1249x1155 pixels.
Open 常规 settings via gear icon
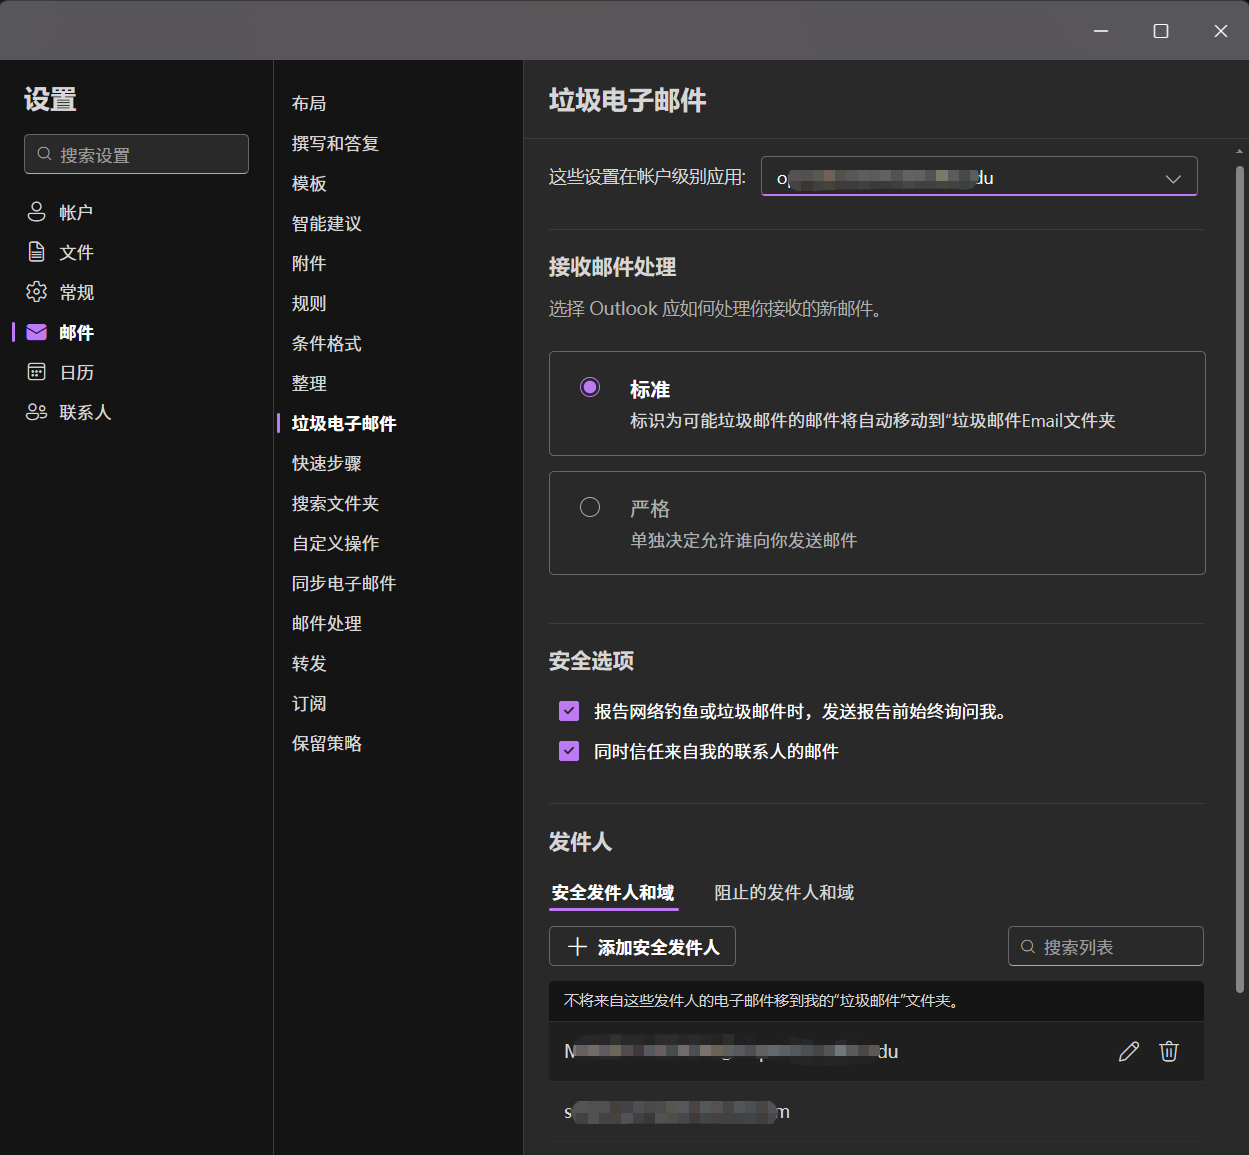click(37, 292)
